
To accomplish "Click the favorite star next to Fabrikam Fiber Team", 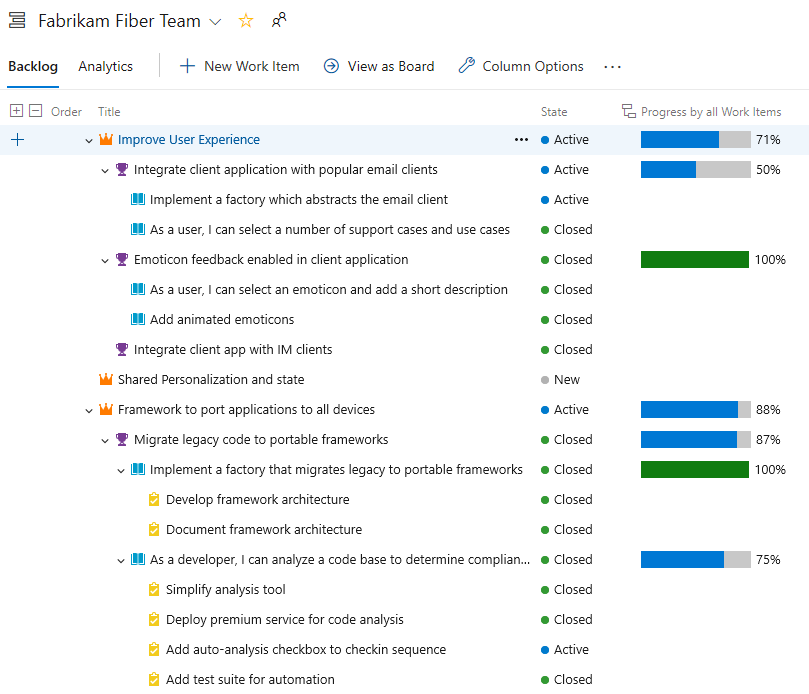I will [246, 19].
